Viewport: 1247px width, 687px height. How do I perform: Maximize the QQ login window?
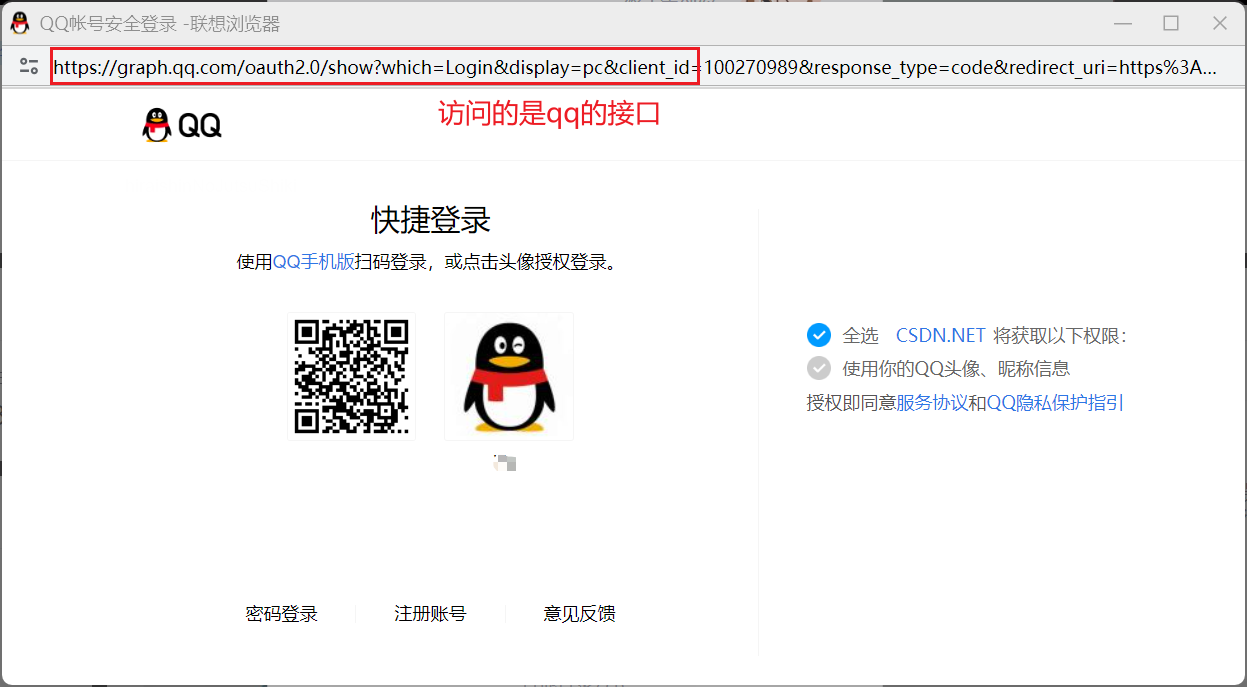click(x=1171, y=23)
